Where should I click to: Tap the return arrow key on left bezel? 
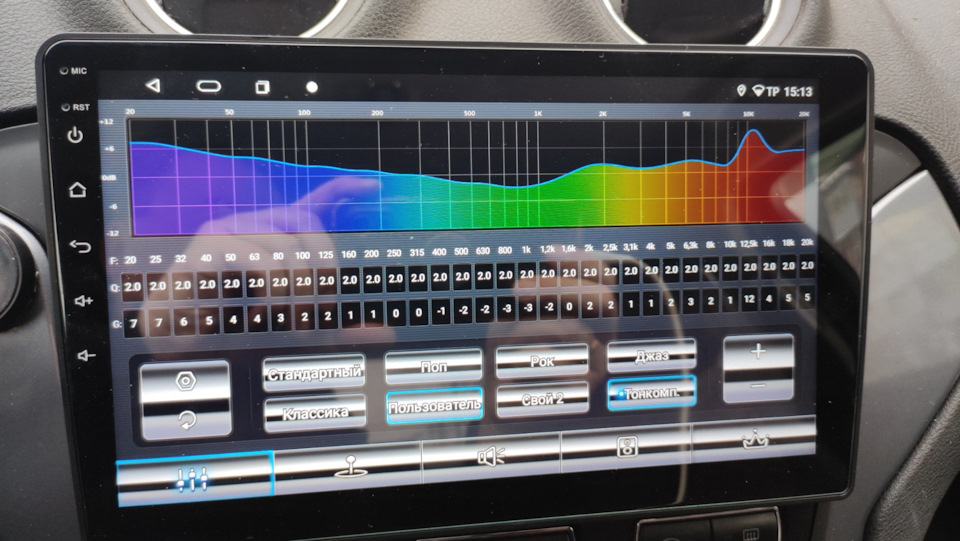[80, 246]
